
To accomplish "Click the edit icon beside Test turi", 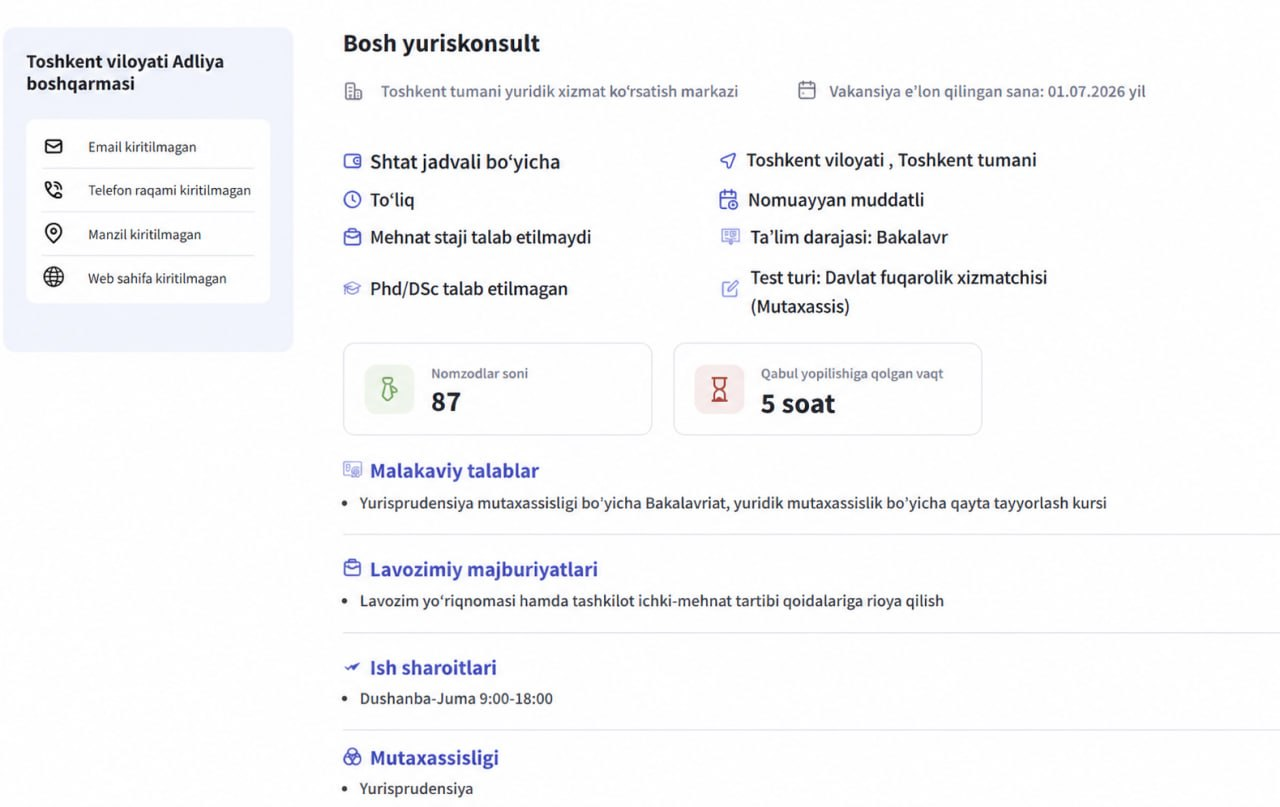I will (730, 289).
